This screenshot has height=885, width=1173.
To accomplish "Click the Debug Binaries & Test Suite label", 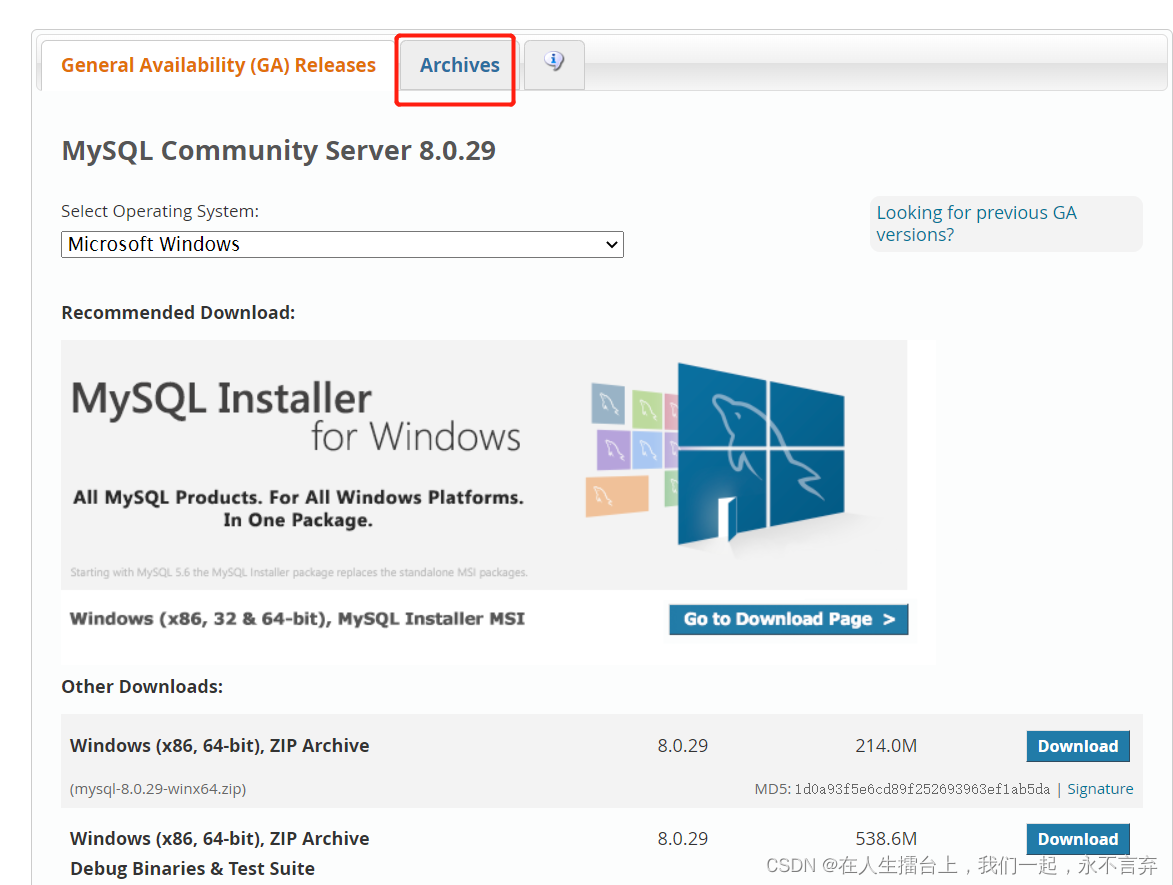I will pyautogui.click(x=192, y=869).
